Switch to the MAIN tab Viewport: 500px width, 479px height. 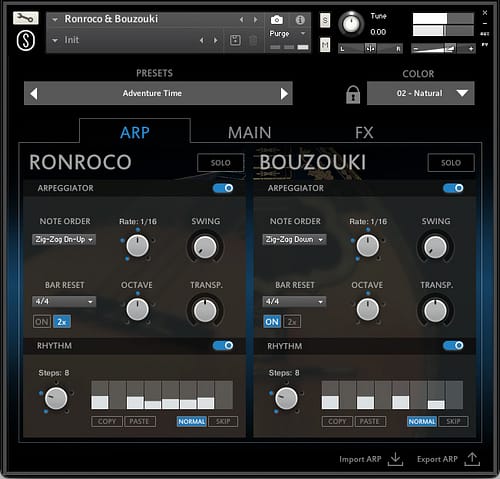(250, 133)
